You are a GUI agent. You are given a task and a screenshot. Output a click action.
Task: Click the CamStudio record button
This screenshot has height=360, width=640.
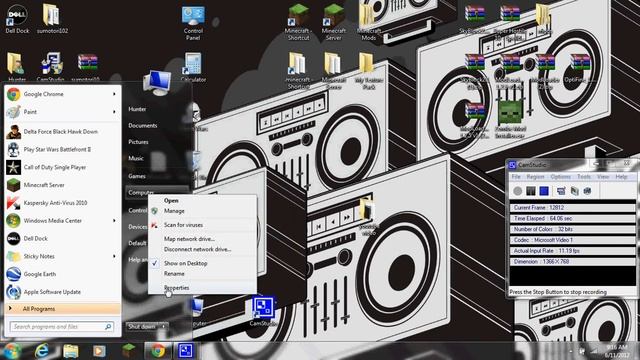[x=518, y=191]
